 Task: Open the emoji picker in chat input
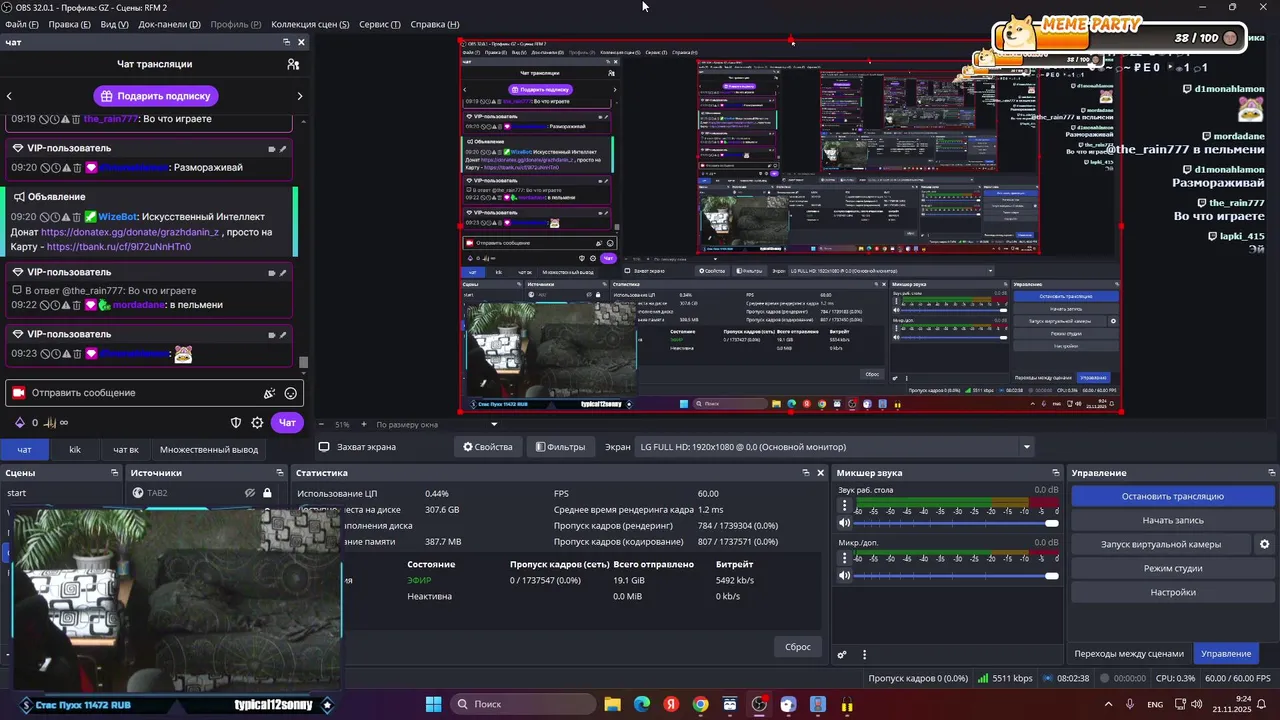291,393
